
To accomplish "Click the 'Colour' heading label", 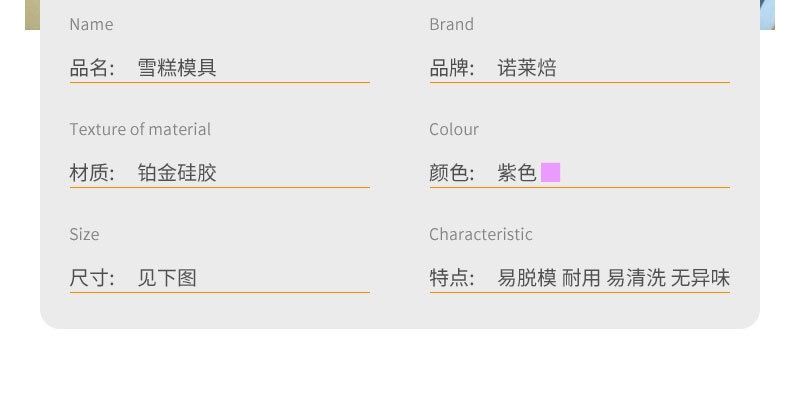I will click(x=454, y=129).
